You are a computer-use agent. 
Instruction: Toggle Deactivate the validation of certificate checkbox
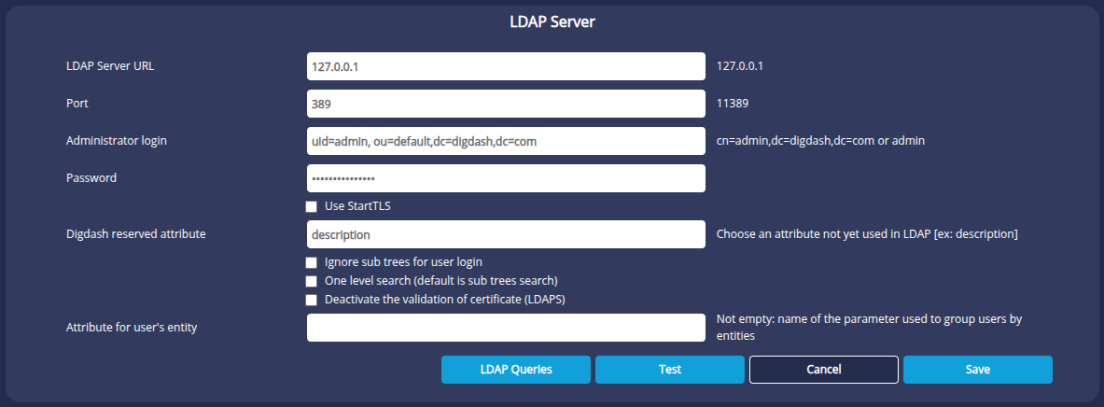coord(312,299)
